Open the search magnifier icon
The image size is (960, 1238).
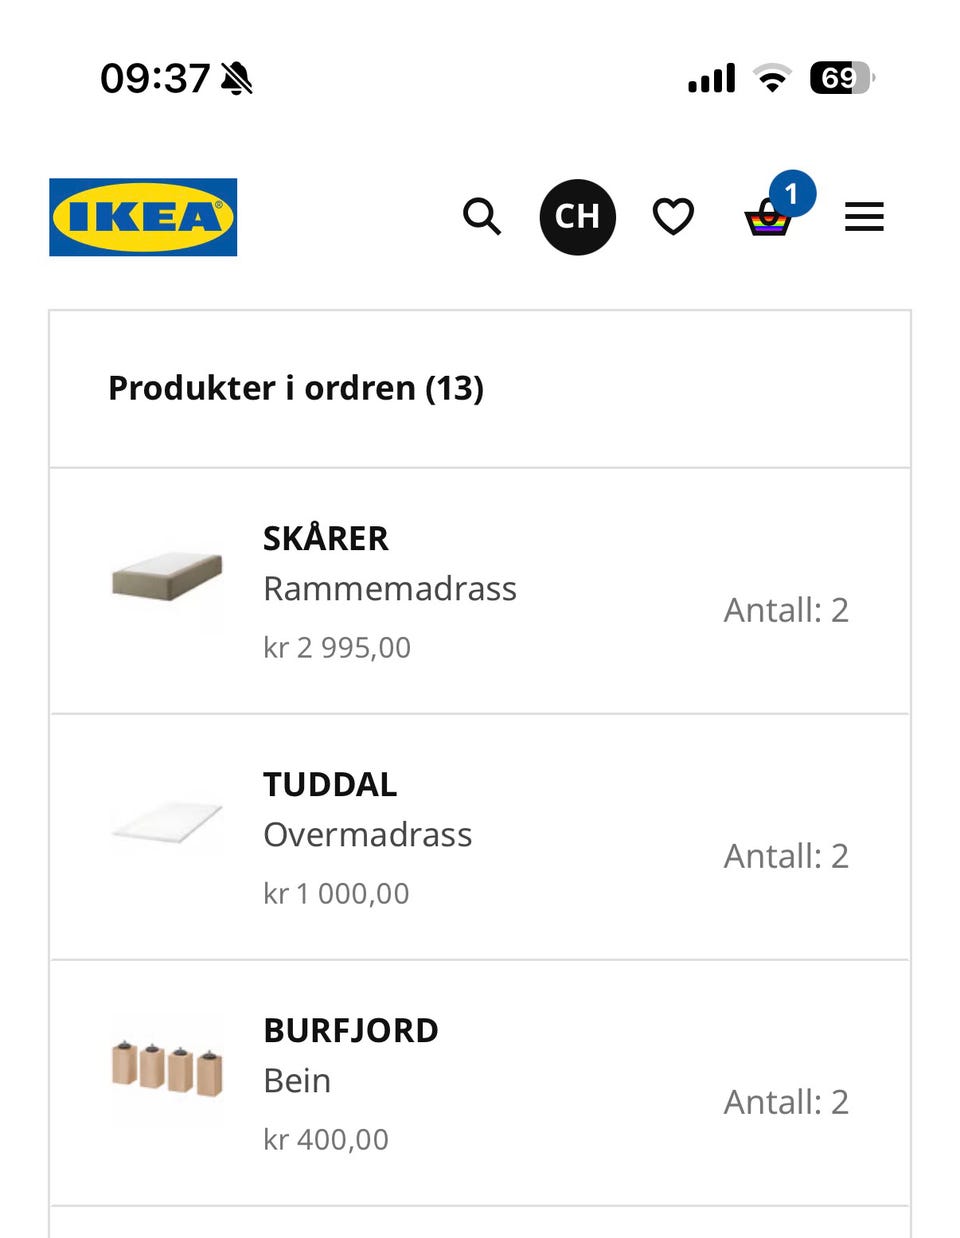point(482,216)
